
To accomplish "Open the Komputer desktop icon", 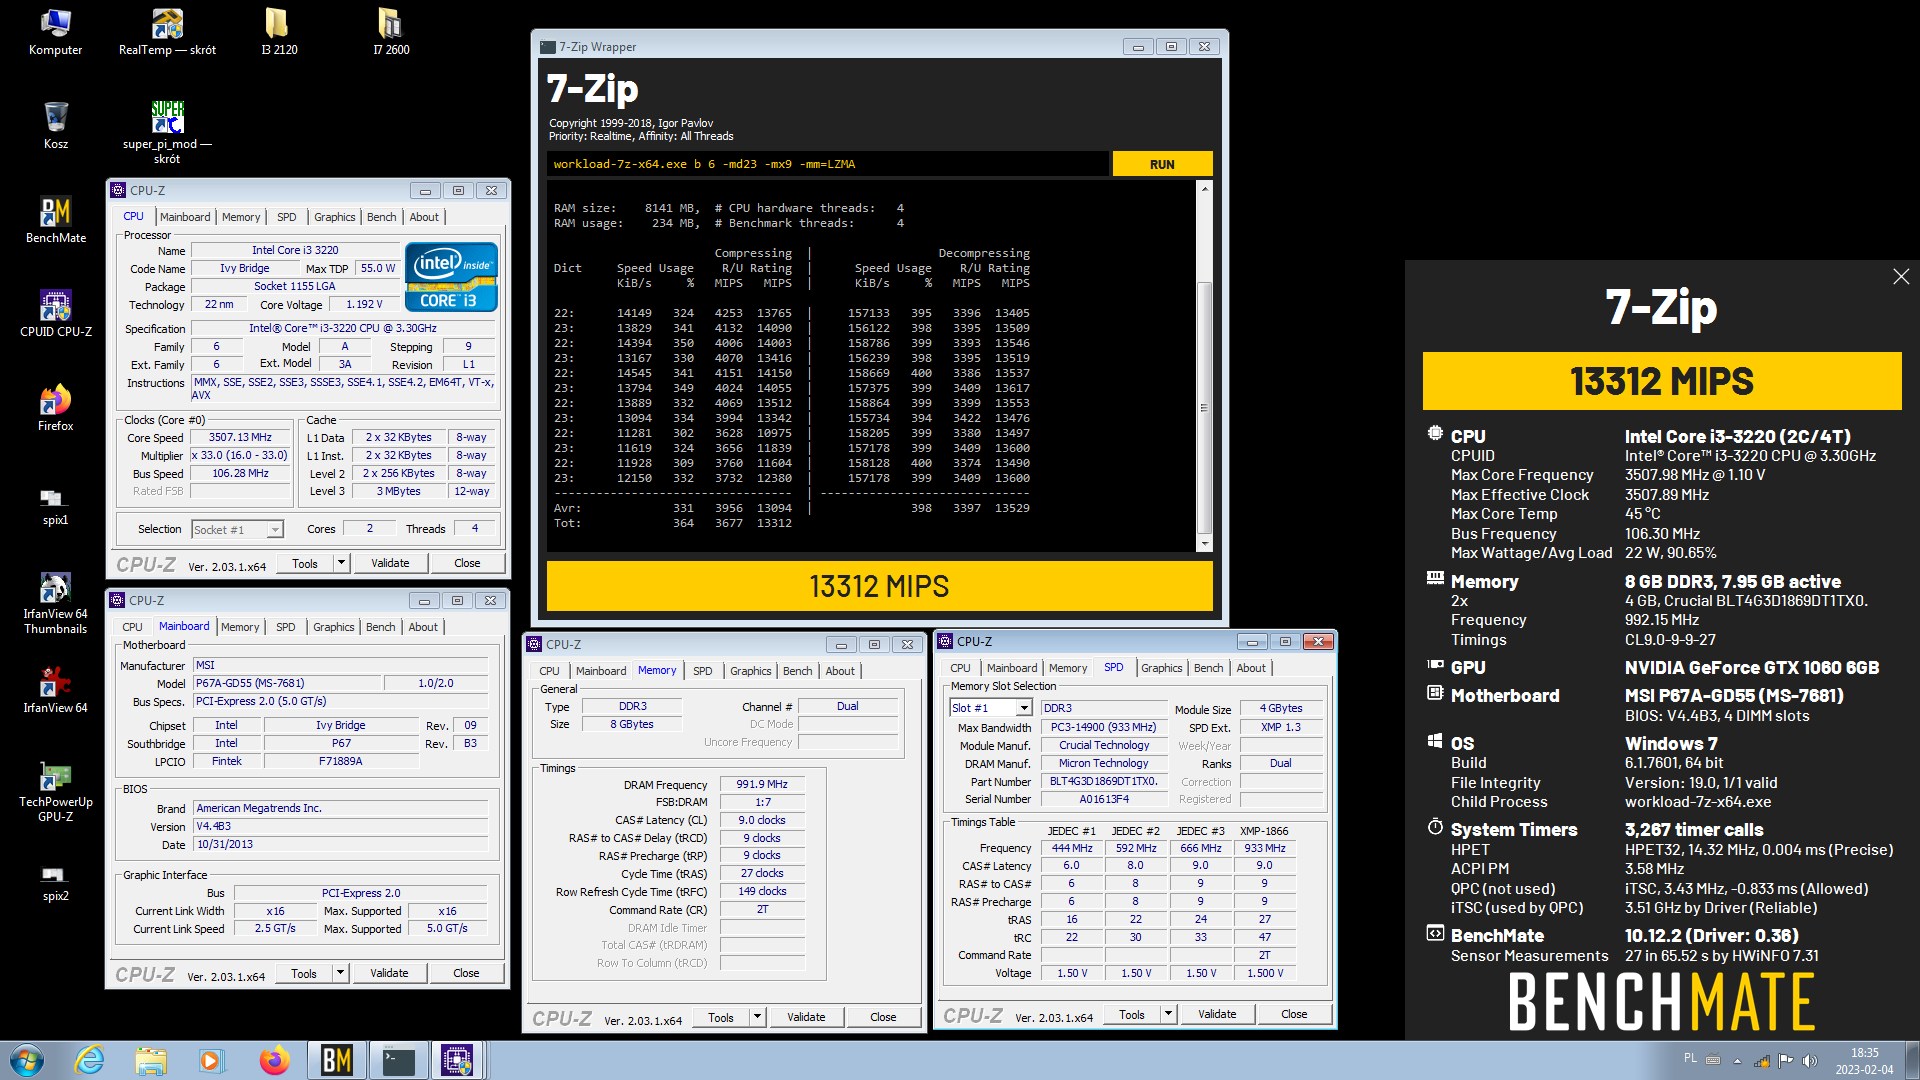I will pos(55,32).
